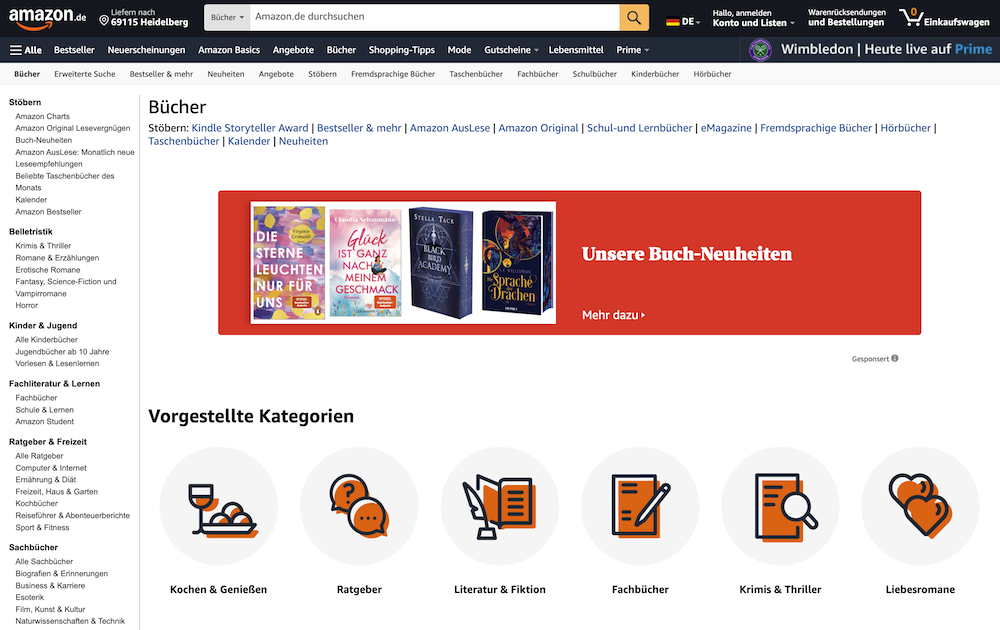Open Amazon Student sidebar link
The image size is (1000, 630).
pyautogui.click(x=45, y=421)
